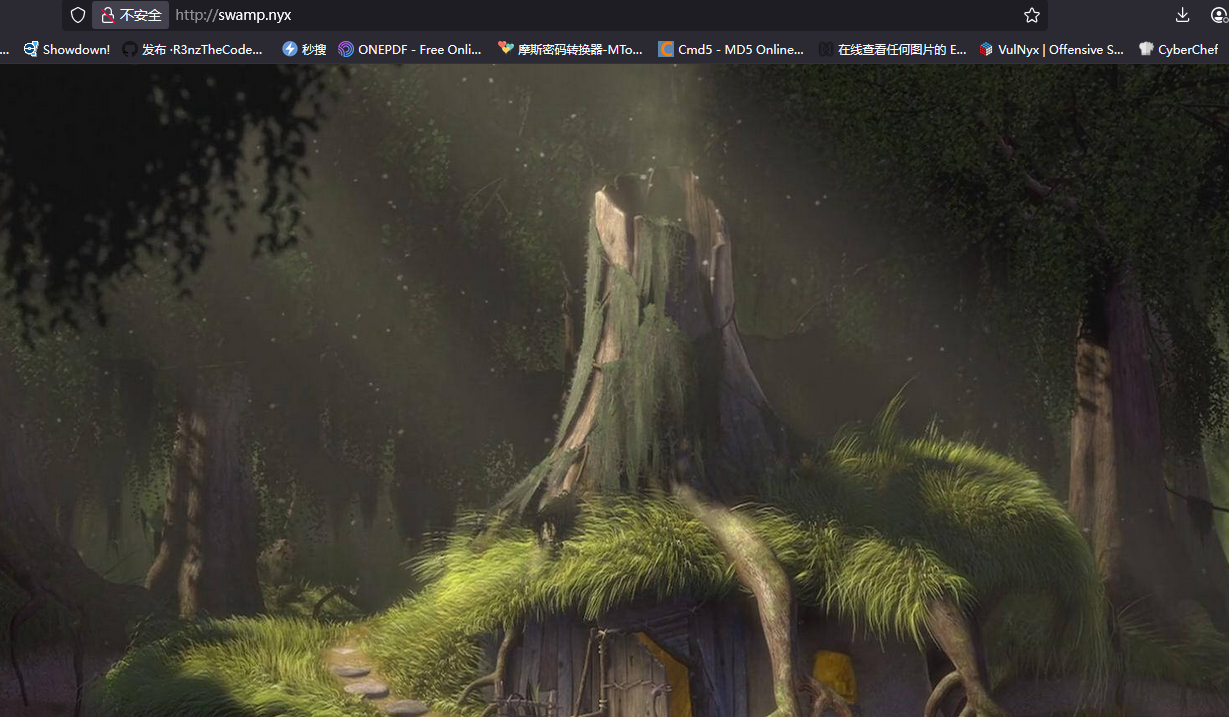The image size is (1229, 717).
Task: Open the 在线查看任何图片的 E... bookmark
Action: click(x=892, y=49)
